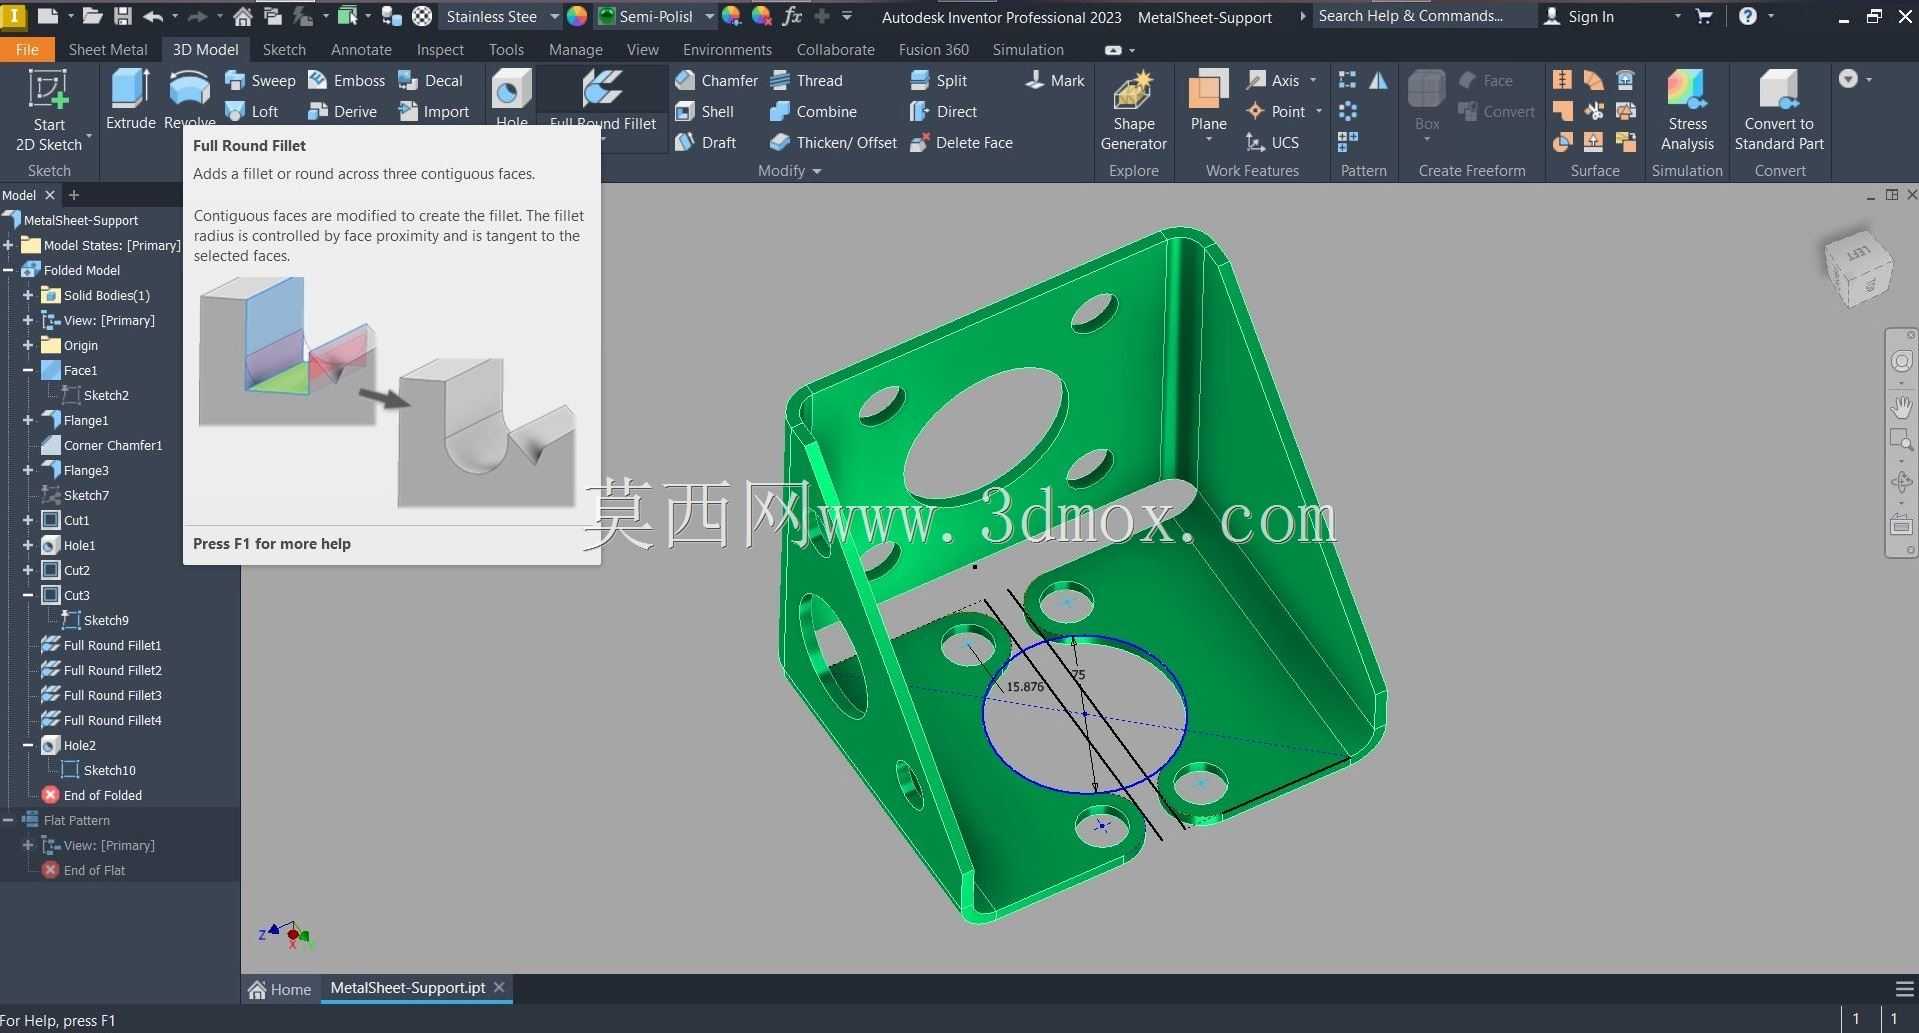
Task: Click the Combine tool
Action: click(x=813, y=112)
